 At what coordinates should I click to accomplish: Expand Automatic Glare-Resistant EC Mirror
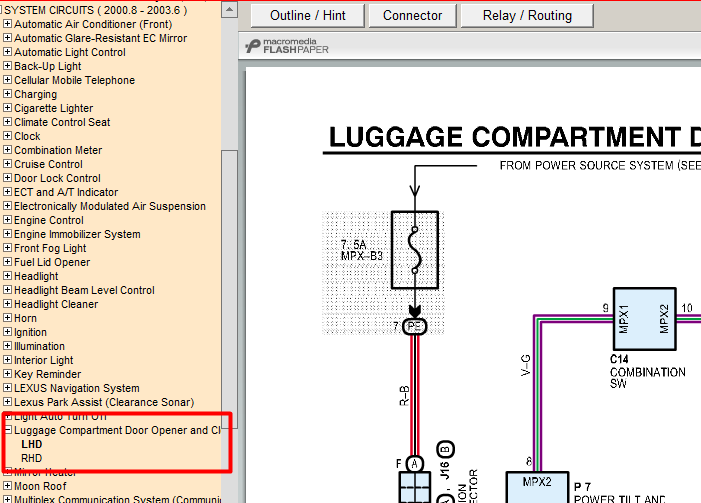7,38
